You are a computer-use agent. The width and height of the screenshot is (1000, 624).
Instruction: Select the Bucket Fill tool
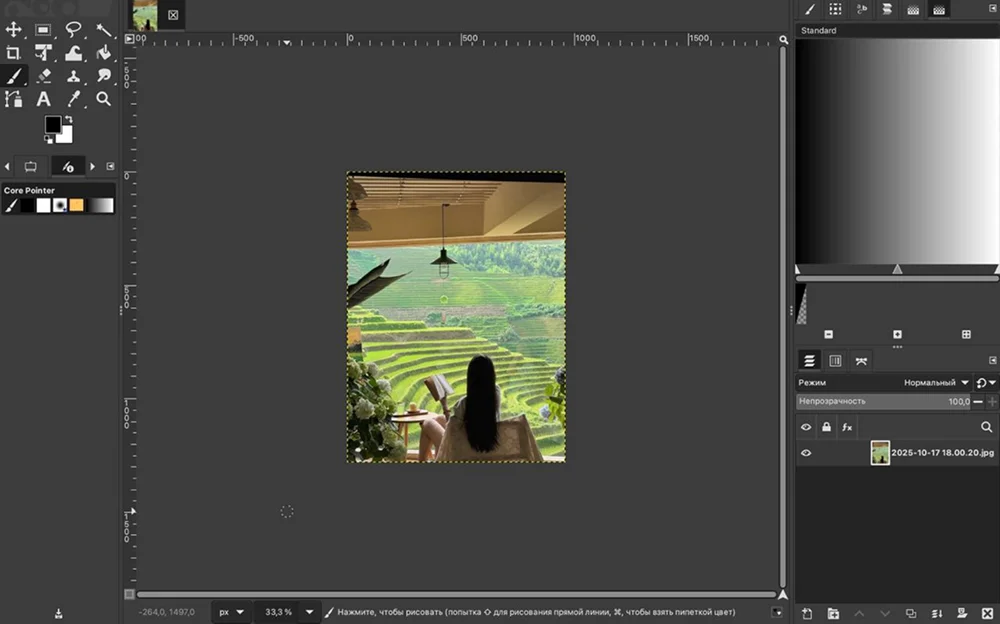pos(104,53)
